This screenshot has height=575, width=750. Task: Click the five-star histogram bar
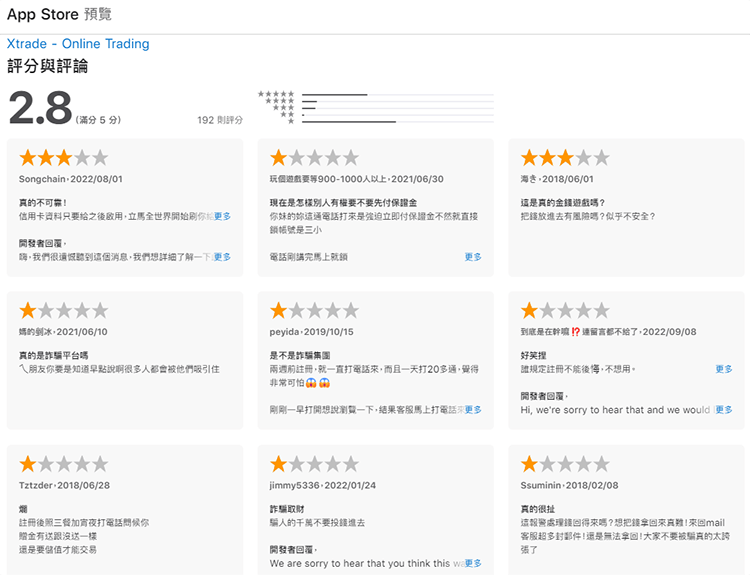click(397, 95)
